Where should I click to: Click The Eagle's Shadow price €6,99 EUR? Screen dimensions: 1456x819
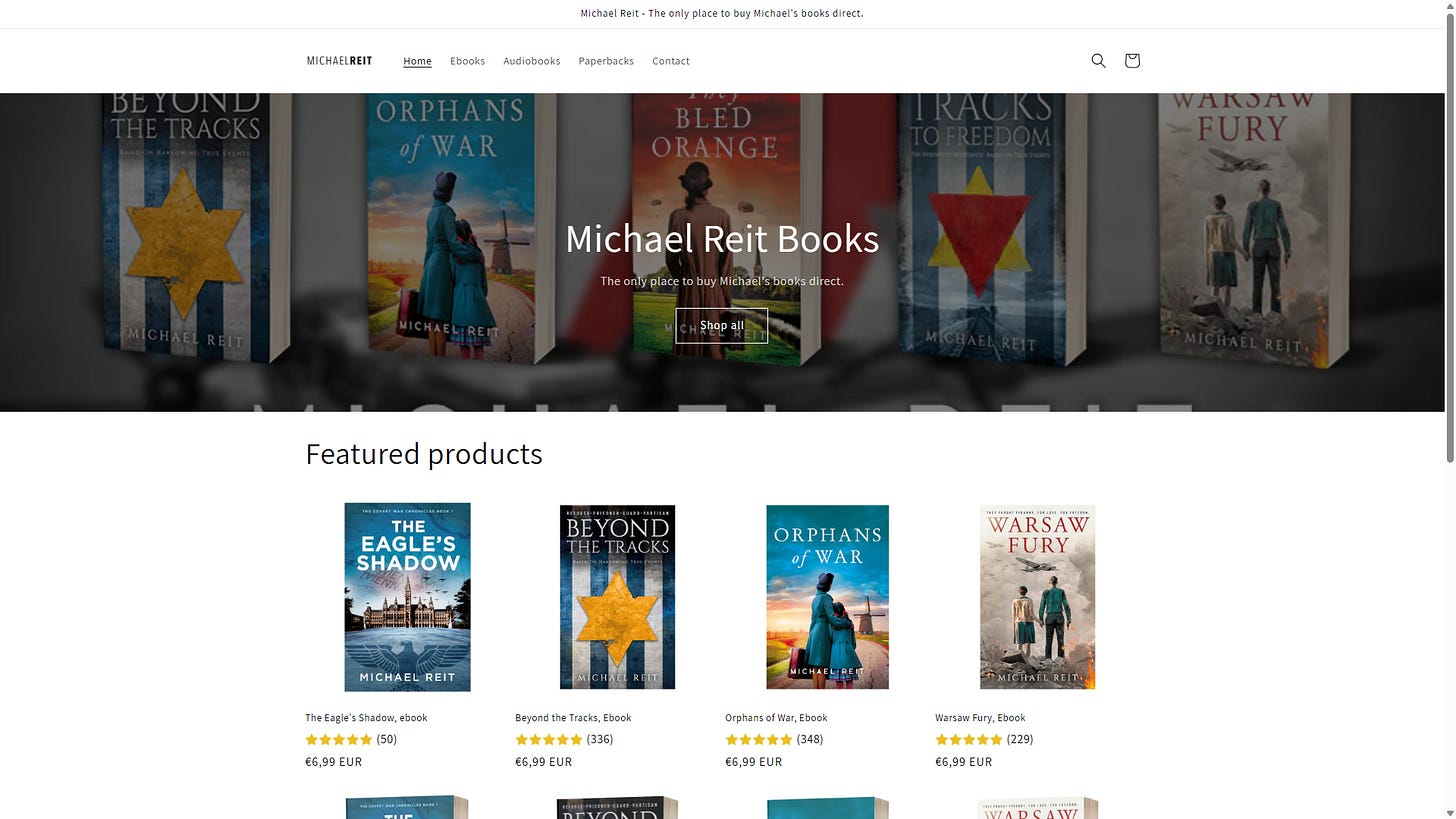333,761
